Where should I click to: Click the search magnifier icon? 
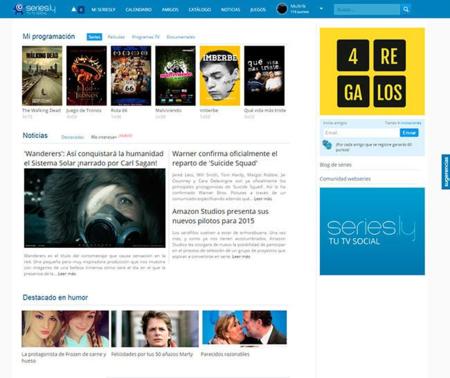pyautogui.click(x=406, y=9)
